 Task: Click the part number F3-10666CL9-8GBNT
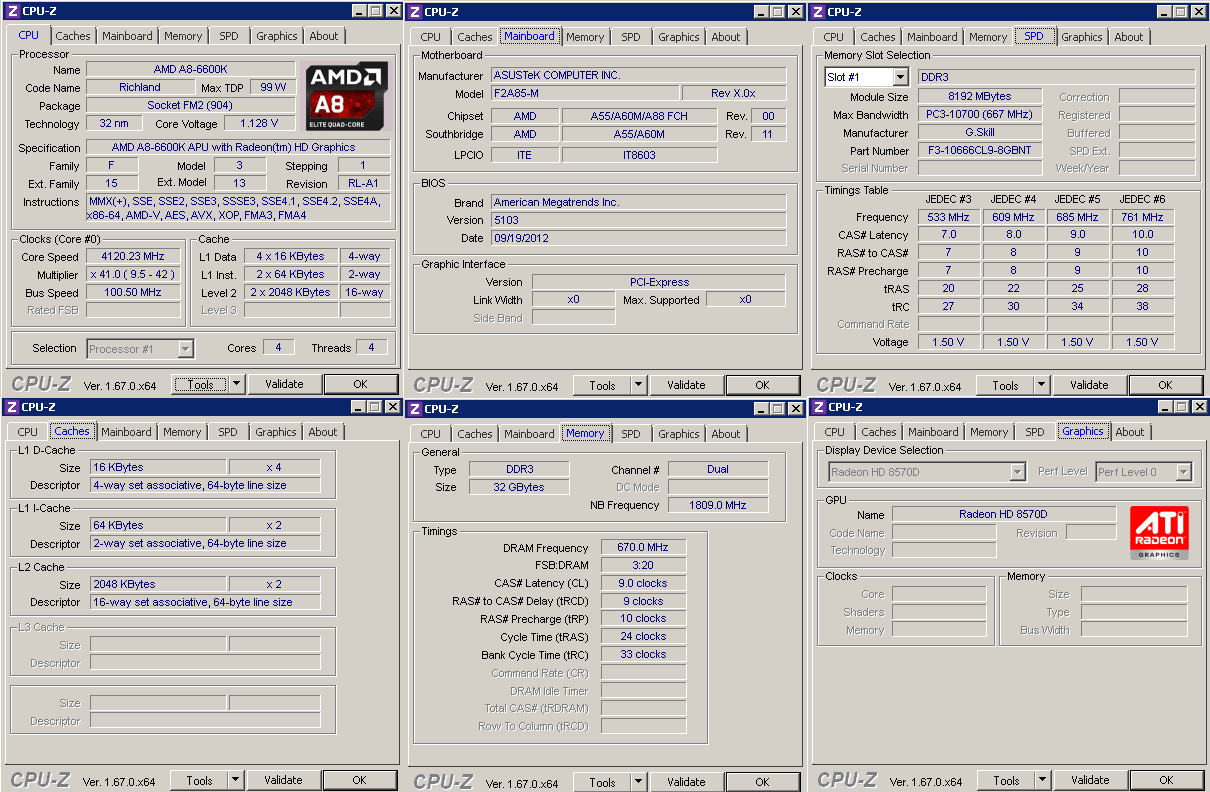[980, 150]
